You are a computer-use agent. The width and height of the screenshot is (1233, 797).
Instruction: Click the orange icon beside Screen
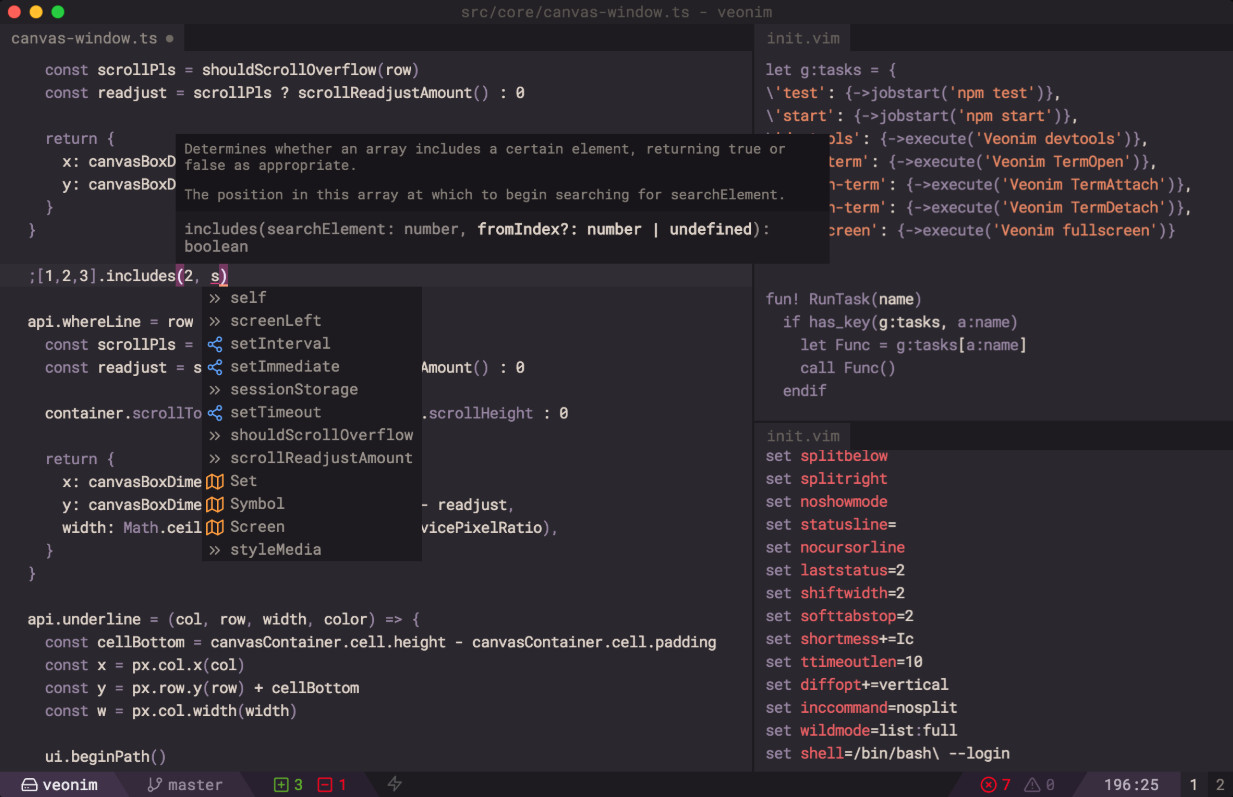[215, 527]
